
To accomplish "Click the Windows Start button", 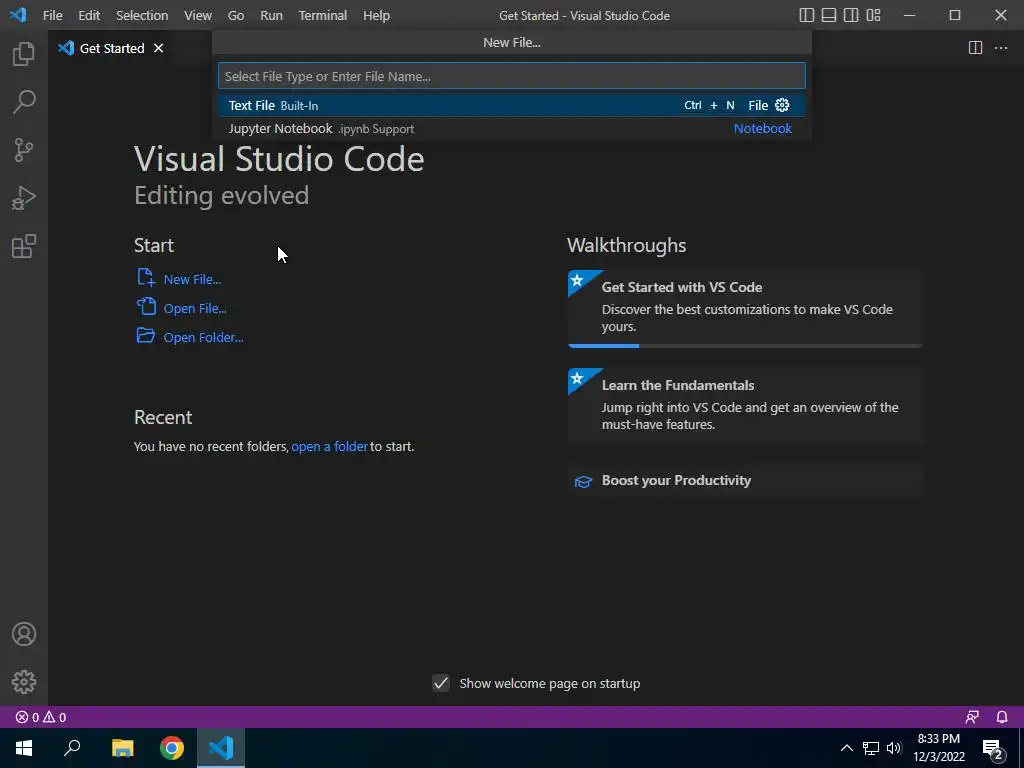I will (24, 748).
